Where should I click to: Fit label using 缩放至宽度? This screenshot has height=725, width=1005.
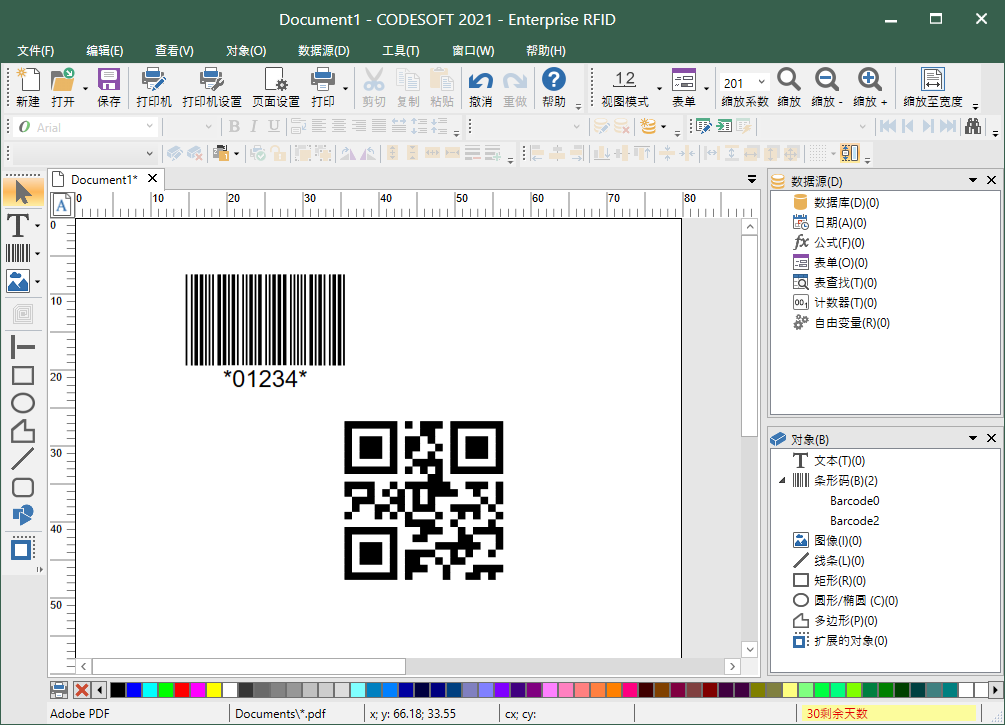coord(933,87)
